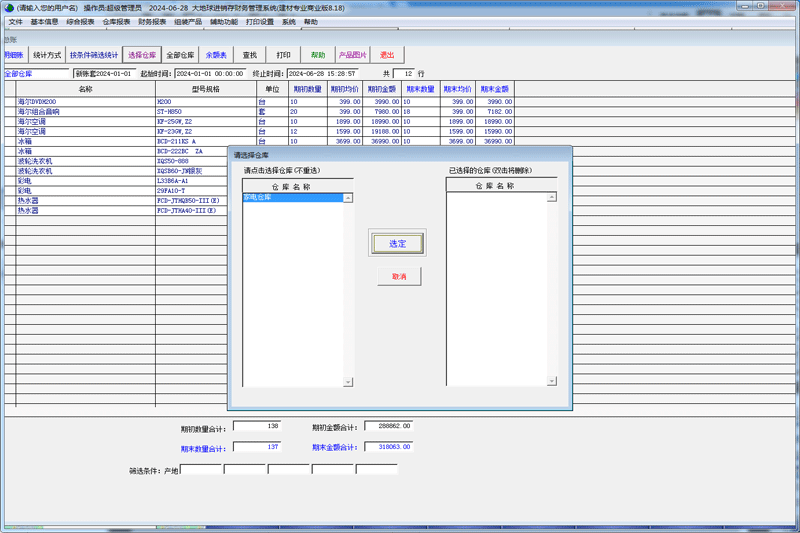Viewport: 800px width, 533px height.
Task: Click the 型号规格 column header
Action: tap(206, 89)
